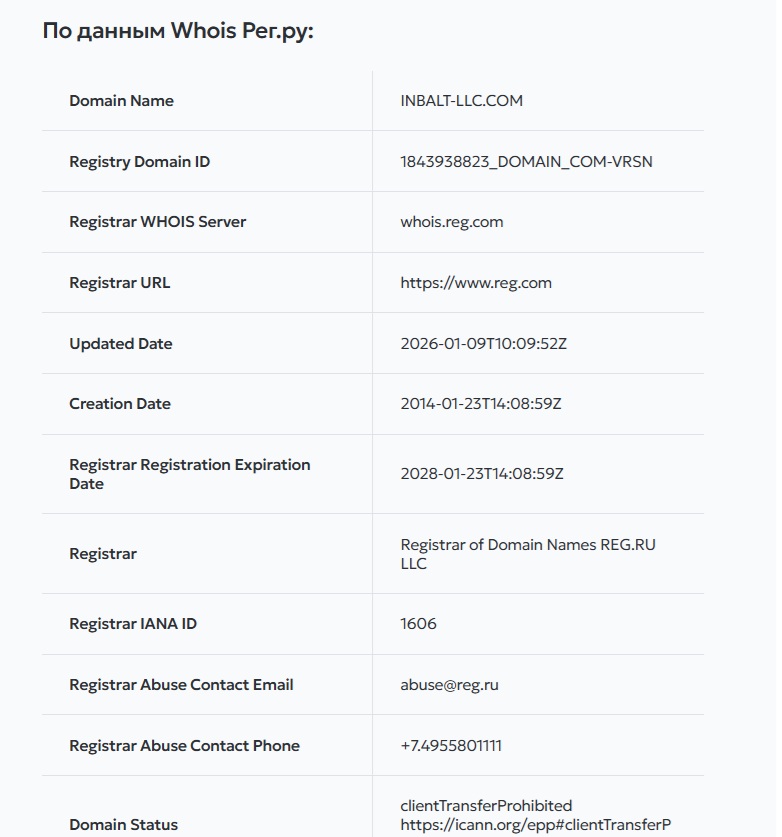This screenshot has width=782, height=837.
Task: Click the Domain Name row label
Action: (x=121, y=101)
